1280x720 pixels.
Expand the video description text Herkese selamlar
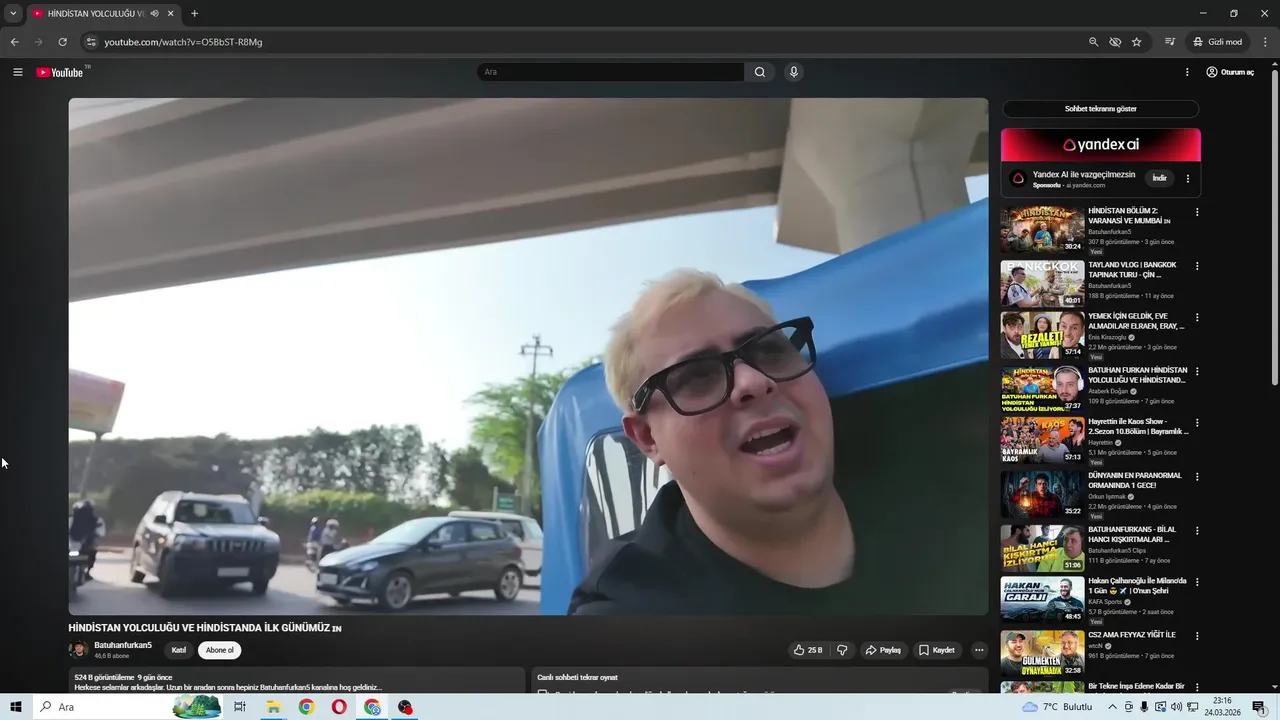[x=228, y=688]
